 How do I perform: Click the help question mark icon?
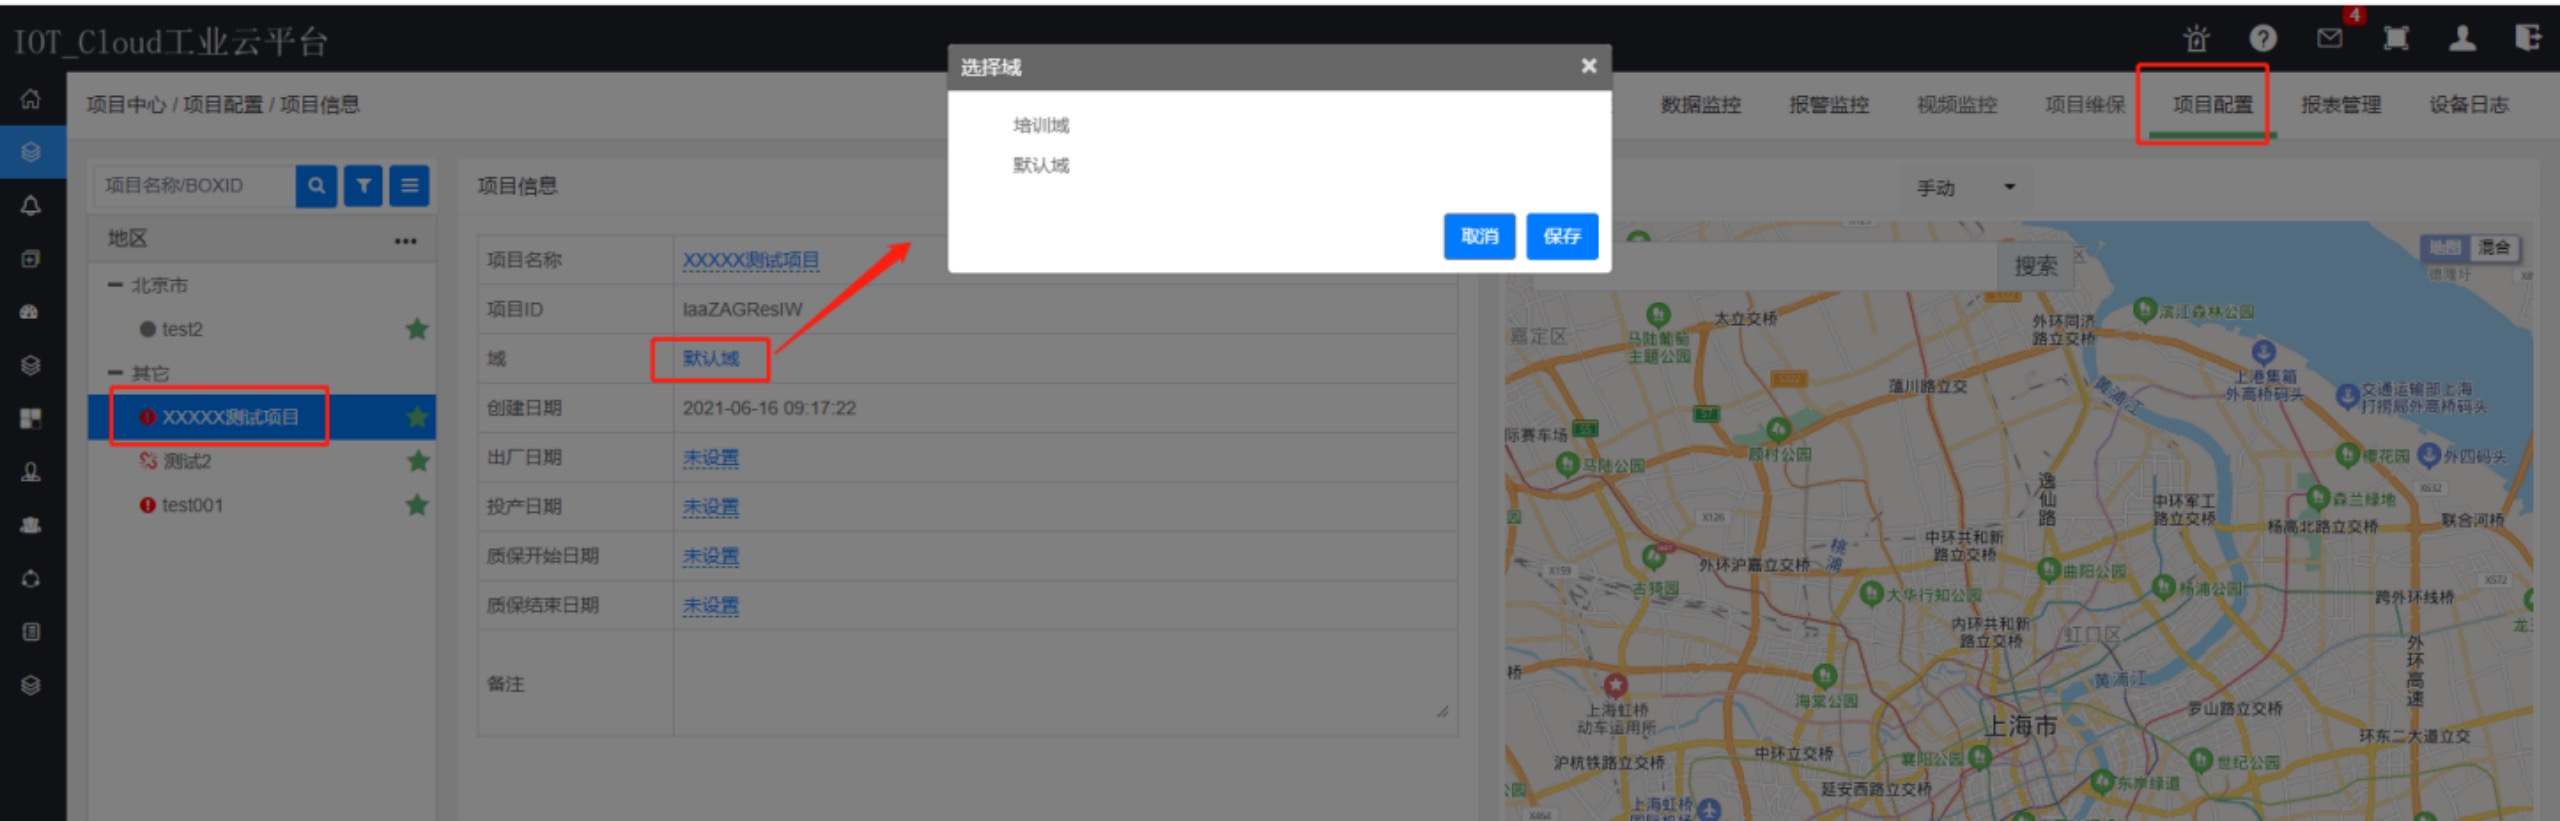click(2263, 39)
